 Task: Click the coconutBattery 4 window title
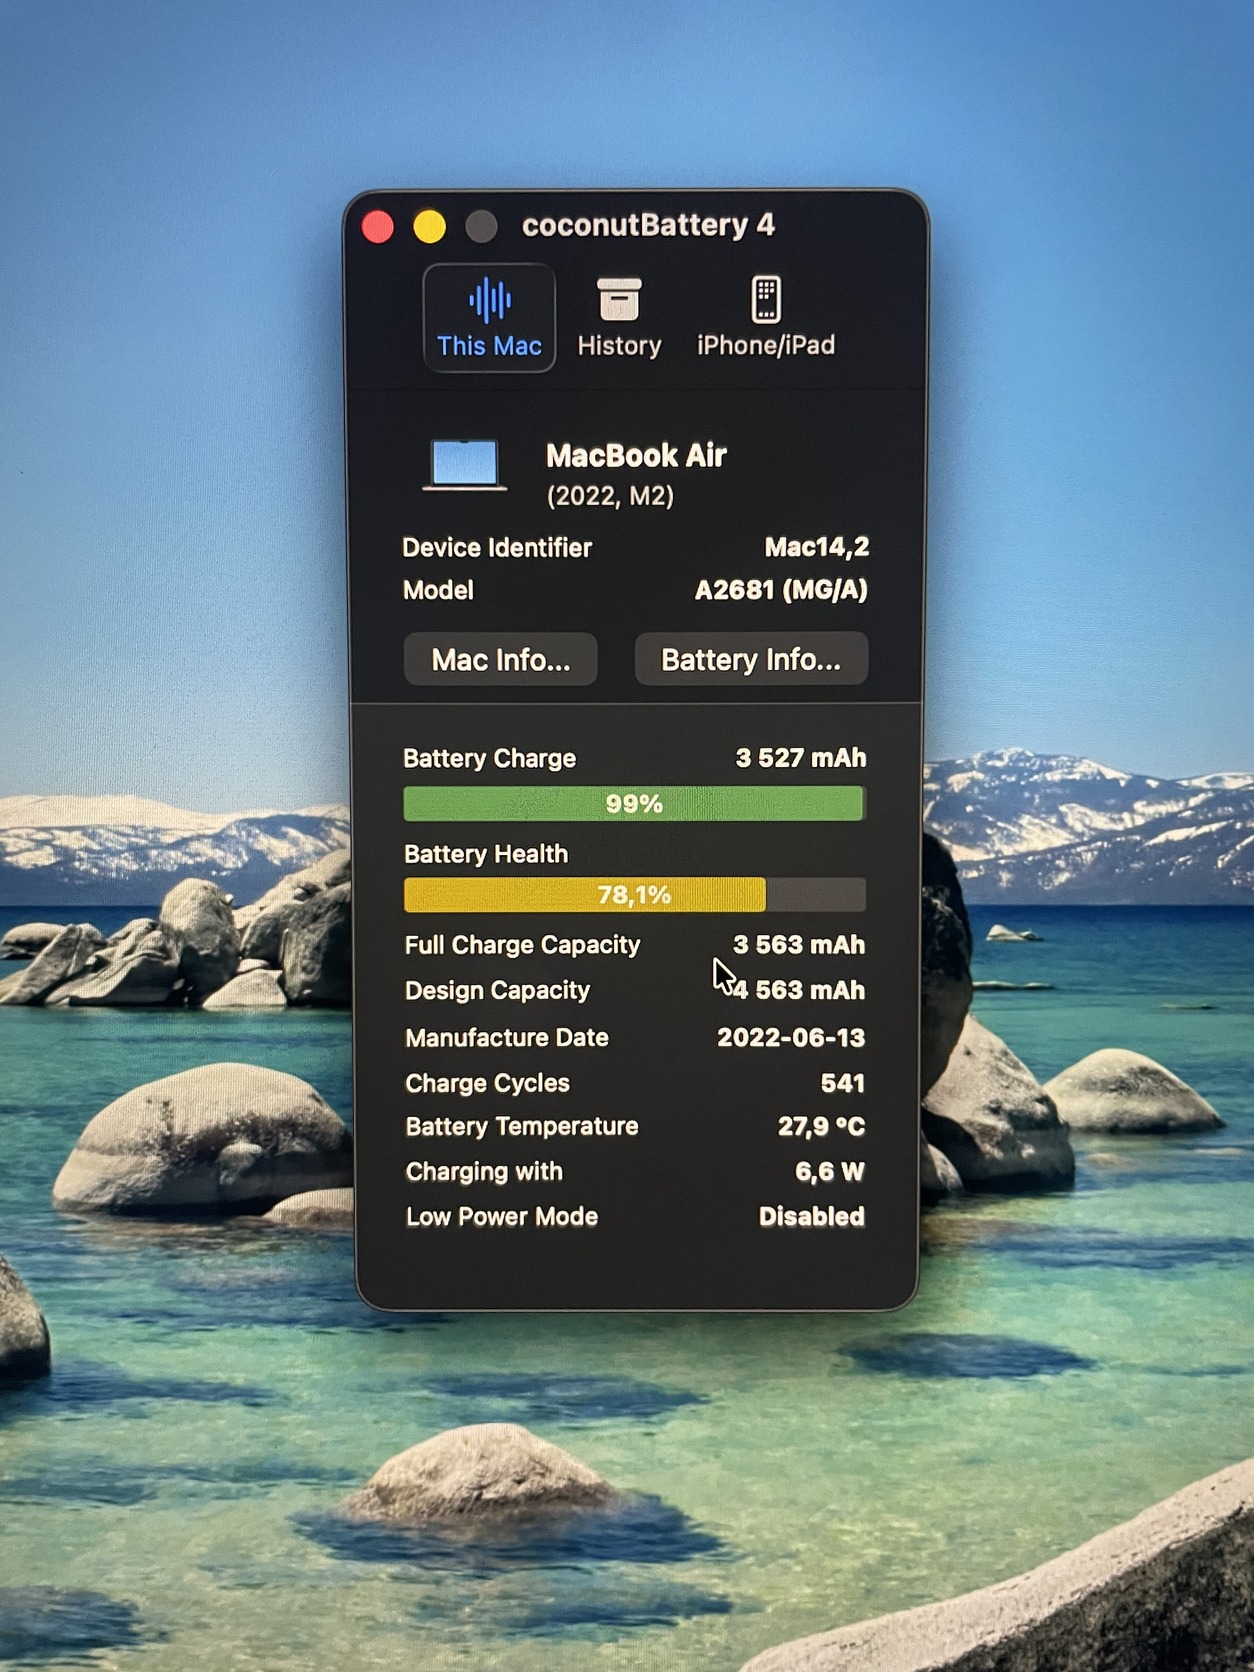[648, 225]
